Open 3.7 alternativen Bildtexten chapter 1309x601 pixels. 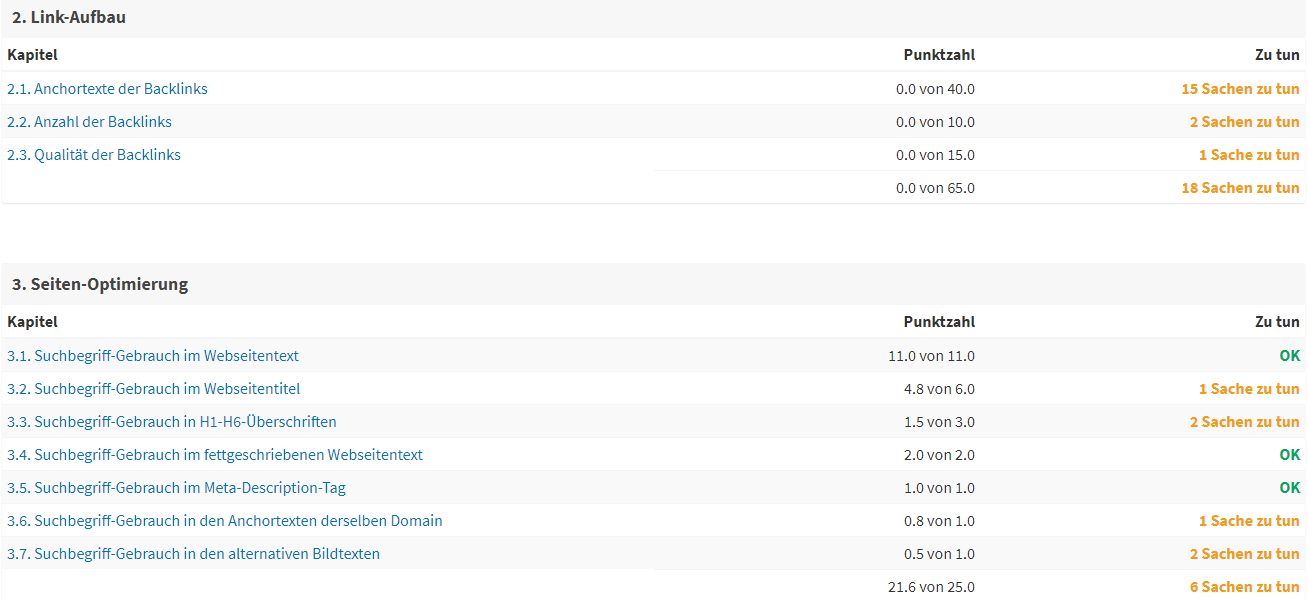[x=193, y=554]
